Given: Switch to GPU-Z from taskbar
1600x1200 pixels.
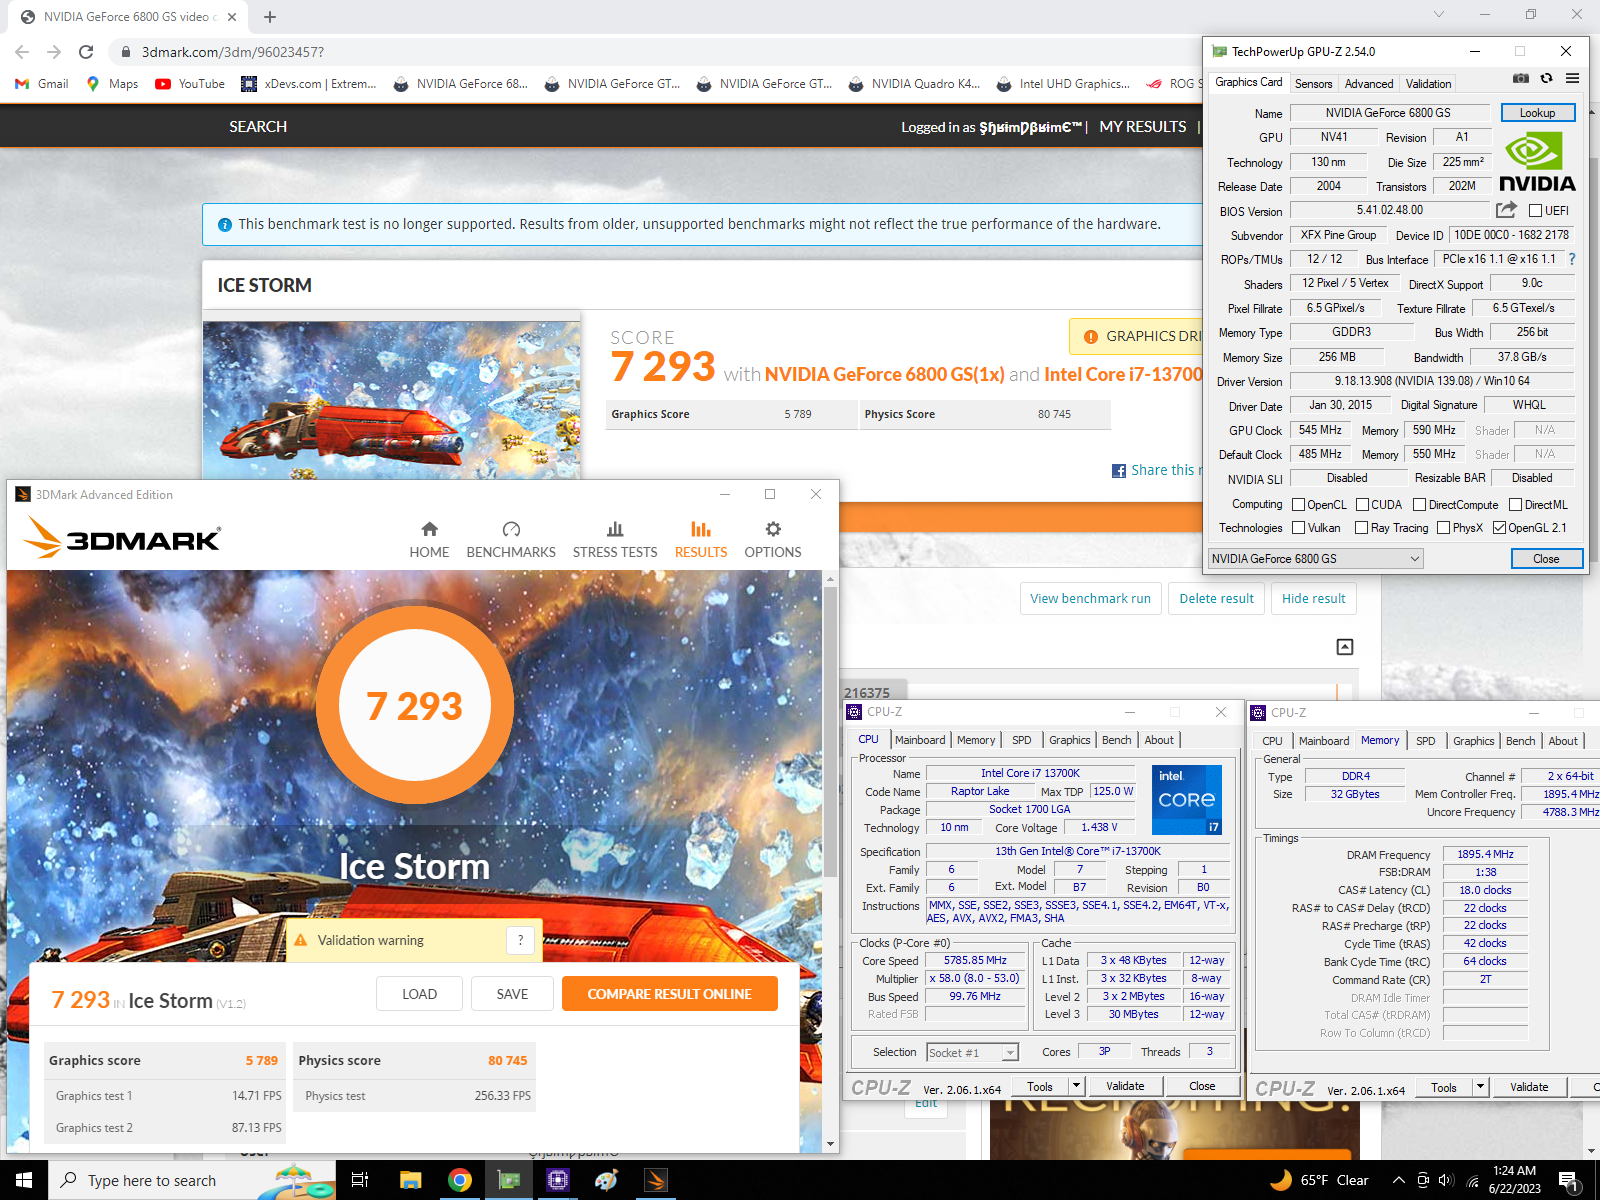Looking at the screenshot, I should coord(509,1180).
